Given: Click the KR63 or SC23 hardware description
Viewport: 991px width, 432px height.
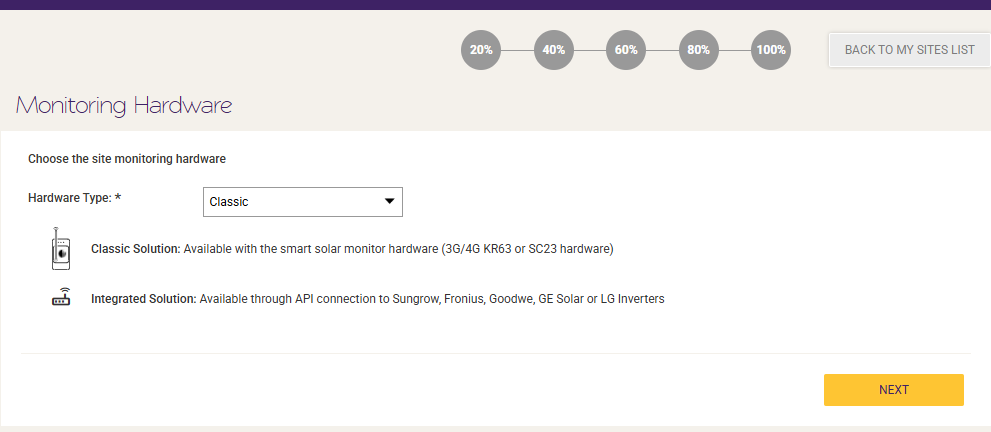Looking at the screenshot, I should pyautogui.click(x=399, y=249).
